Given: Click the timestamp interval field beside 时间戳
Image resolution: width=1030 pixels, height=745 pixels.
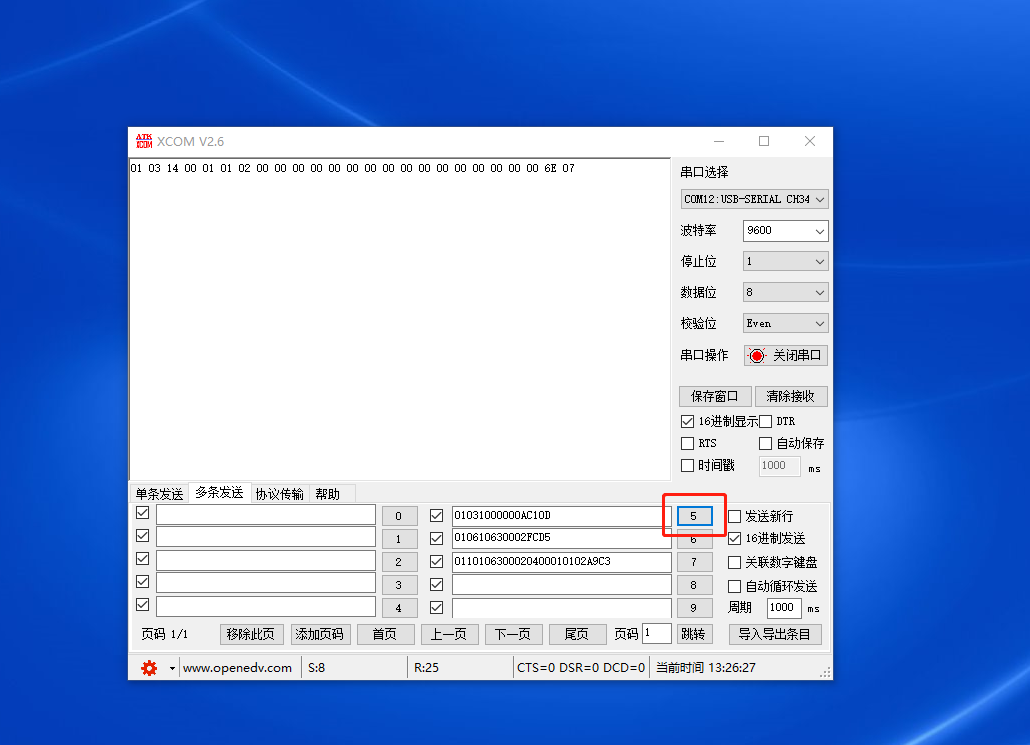Looking at the screenshot, I should tap(780, 466).
